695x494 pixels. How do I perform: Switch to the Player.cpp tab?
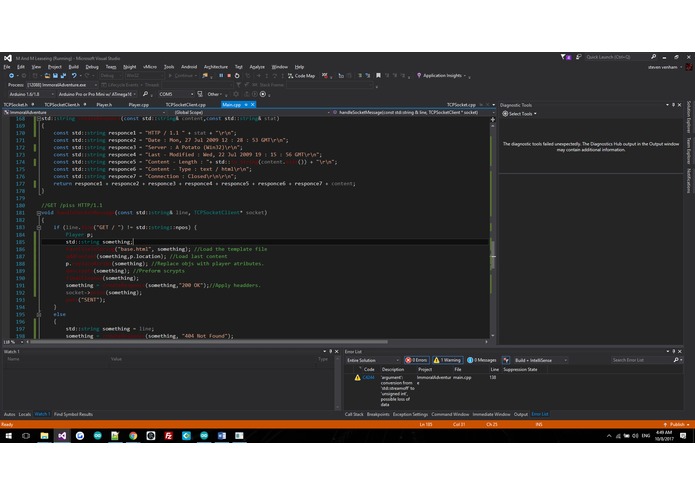pyautogui.click(x=138, y=105)
